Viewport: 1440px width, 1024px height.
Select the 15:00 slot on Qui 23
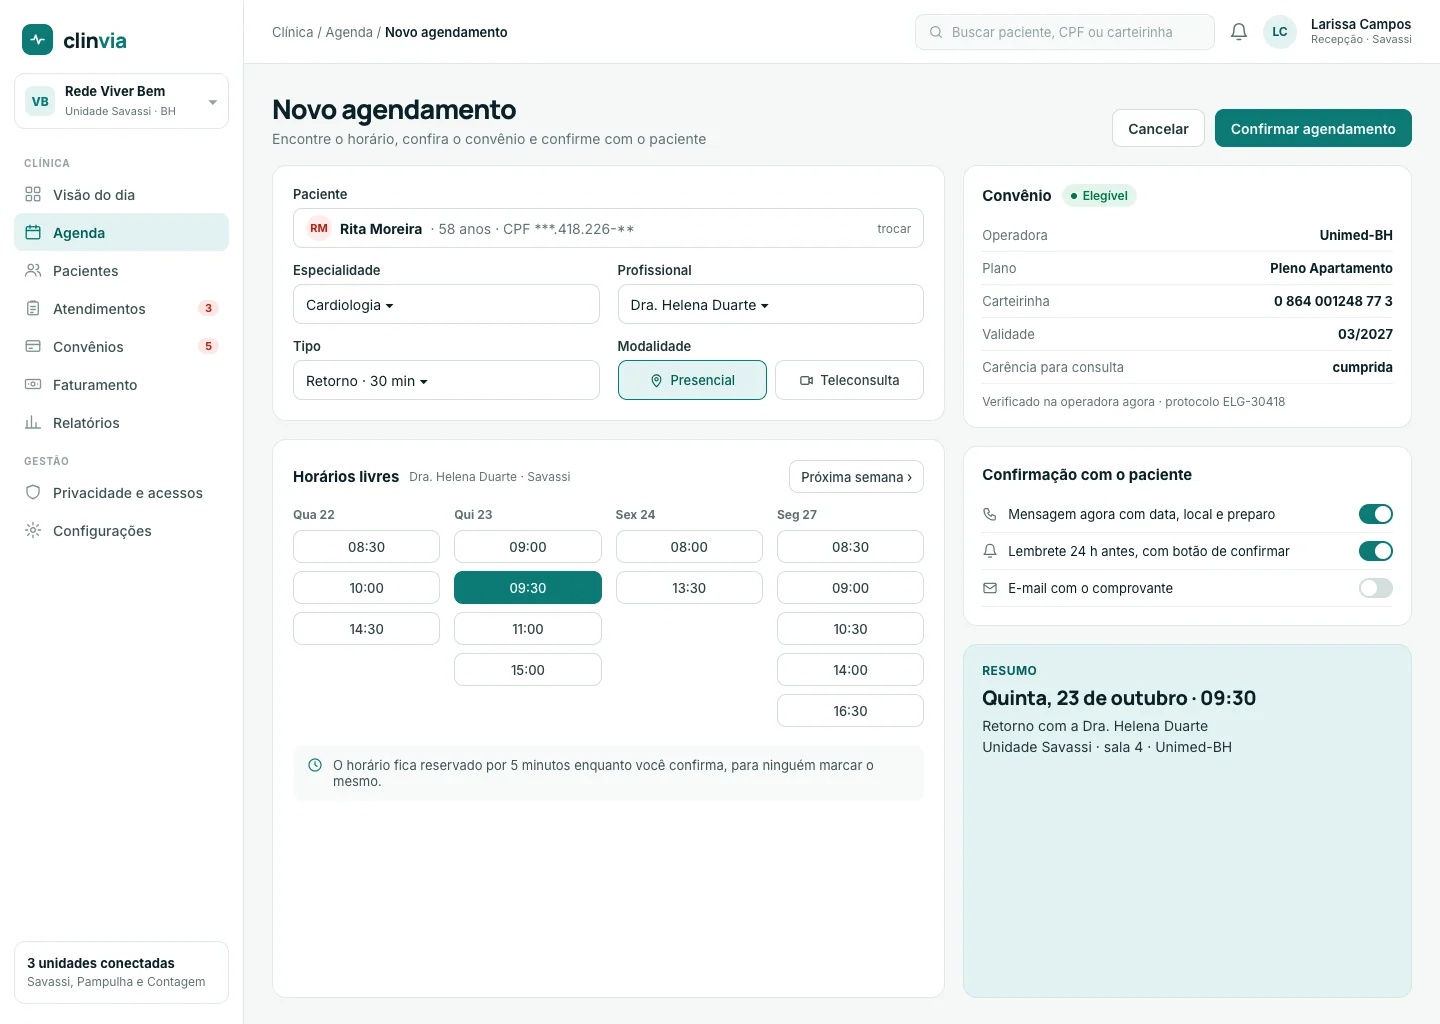point(528,670)
